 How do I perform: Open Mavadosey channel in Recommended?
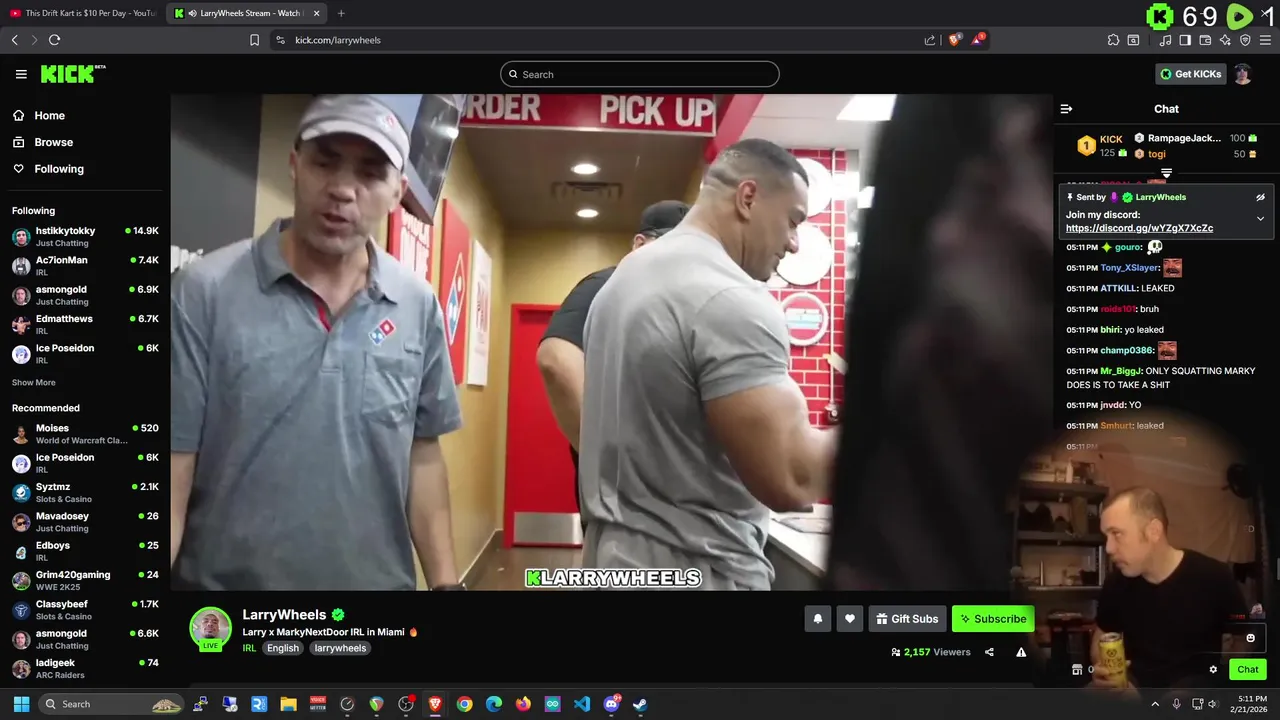click(x=85, y=521)
